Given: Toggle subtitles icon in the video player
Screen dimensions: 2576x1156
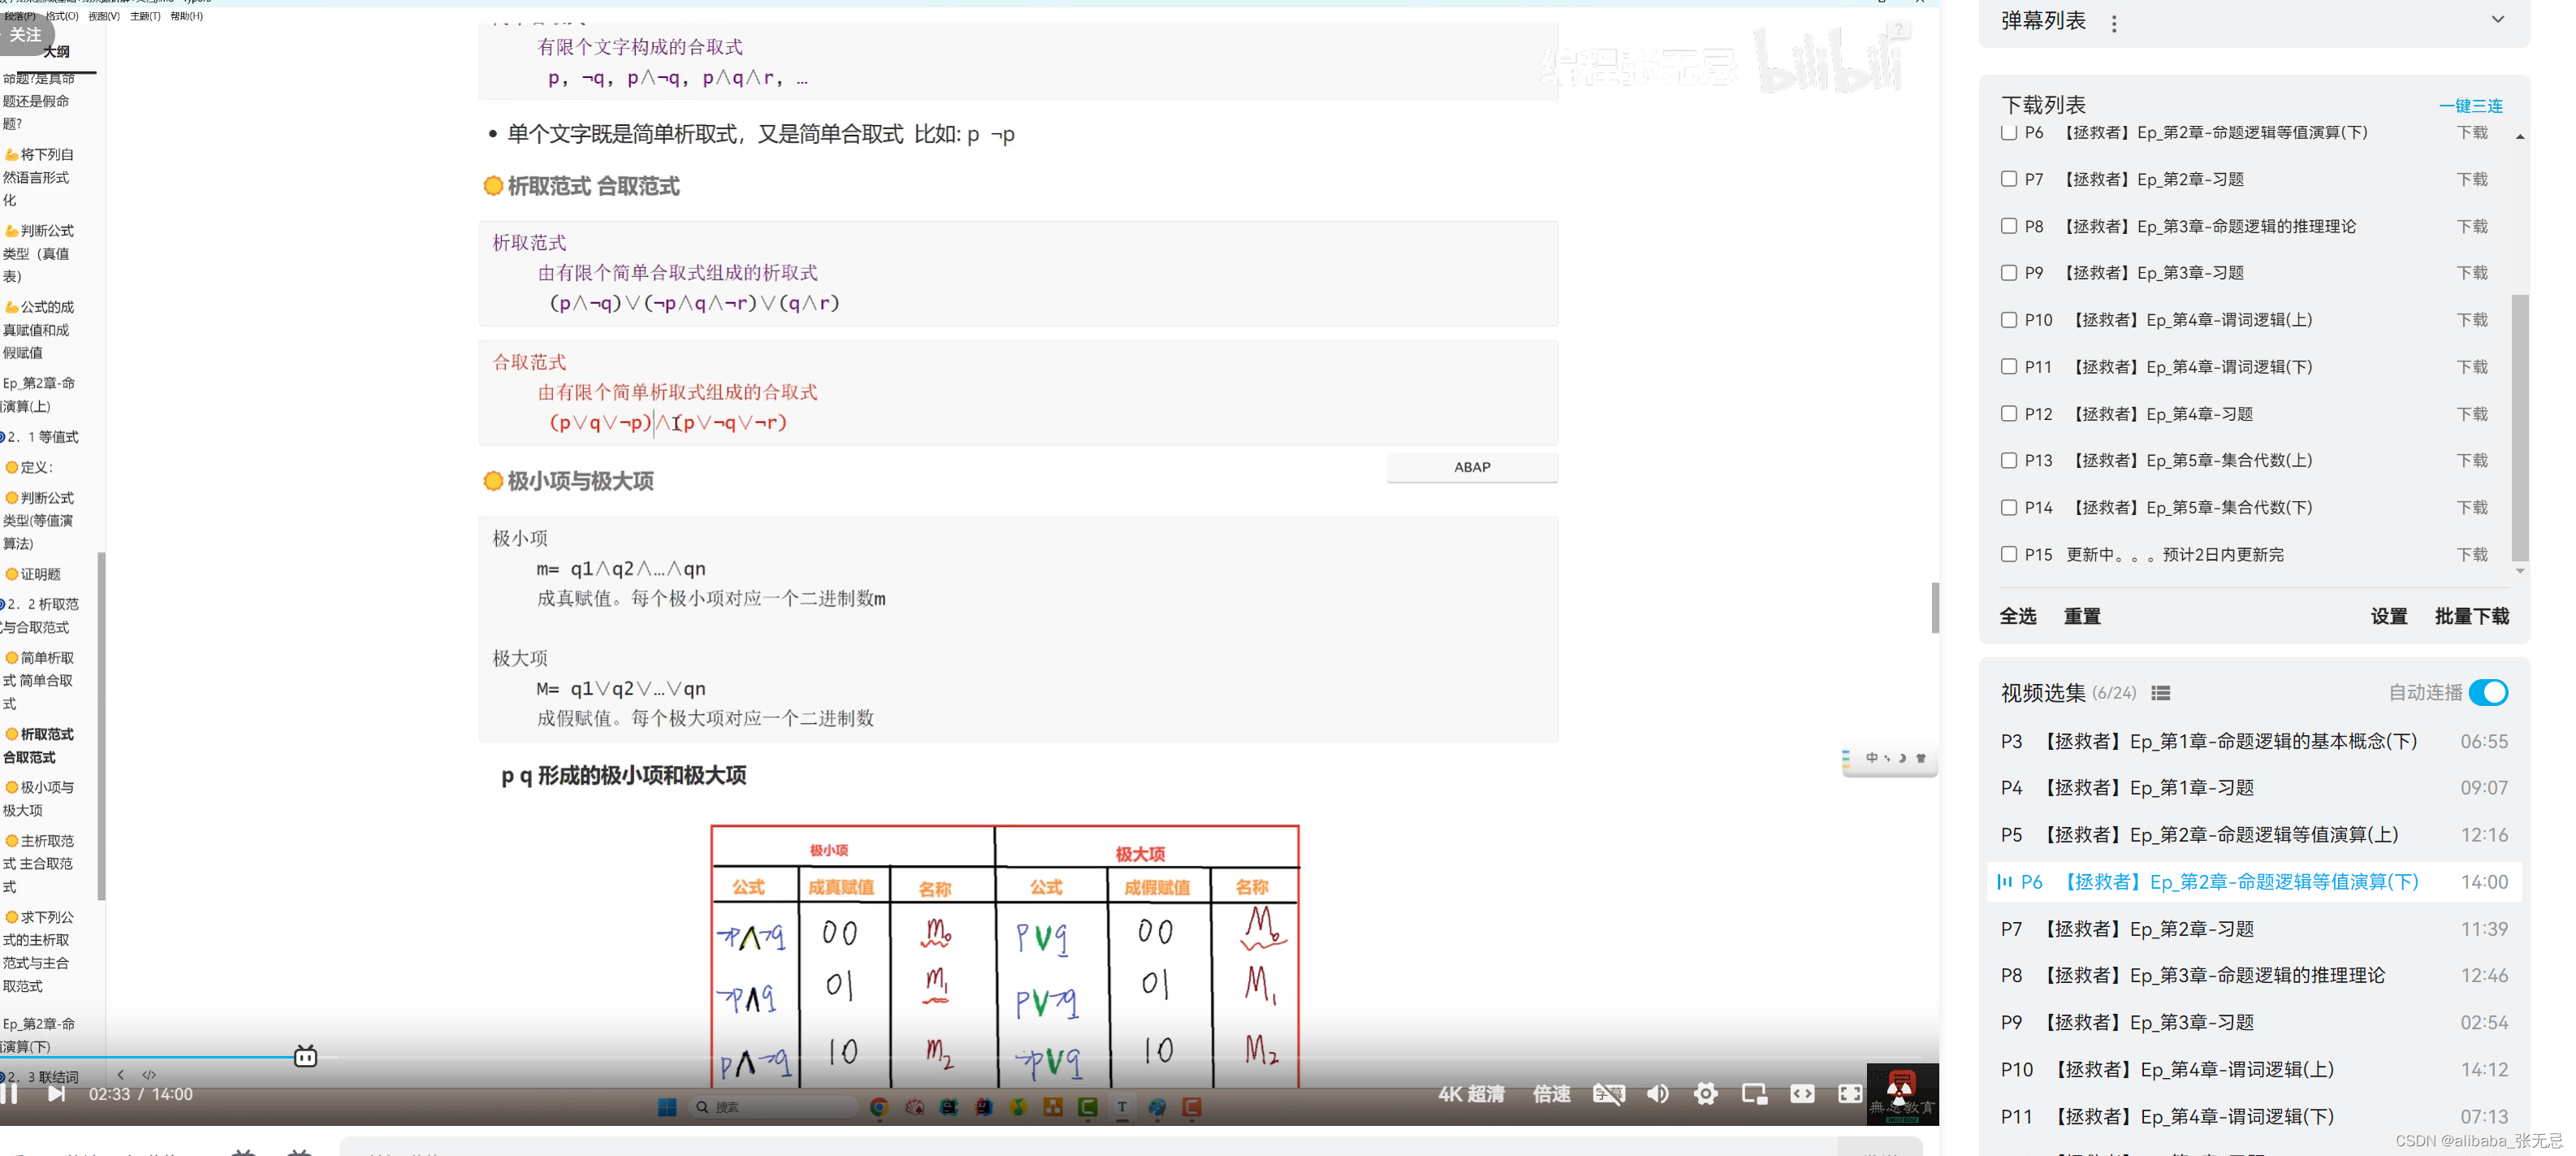Looking at the screenshot, I should pos(1608,1094).
